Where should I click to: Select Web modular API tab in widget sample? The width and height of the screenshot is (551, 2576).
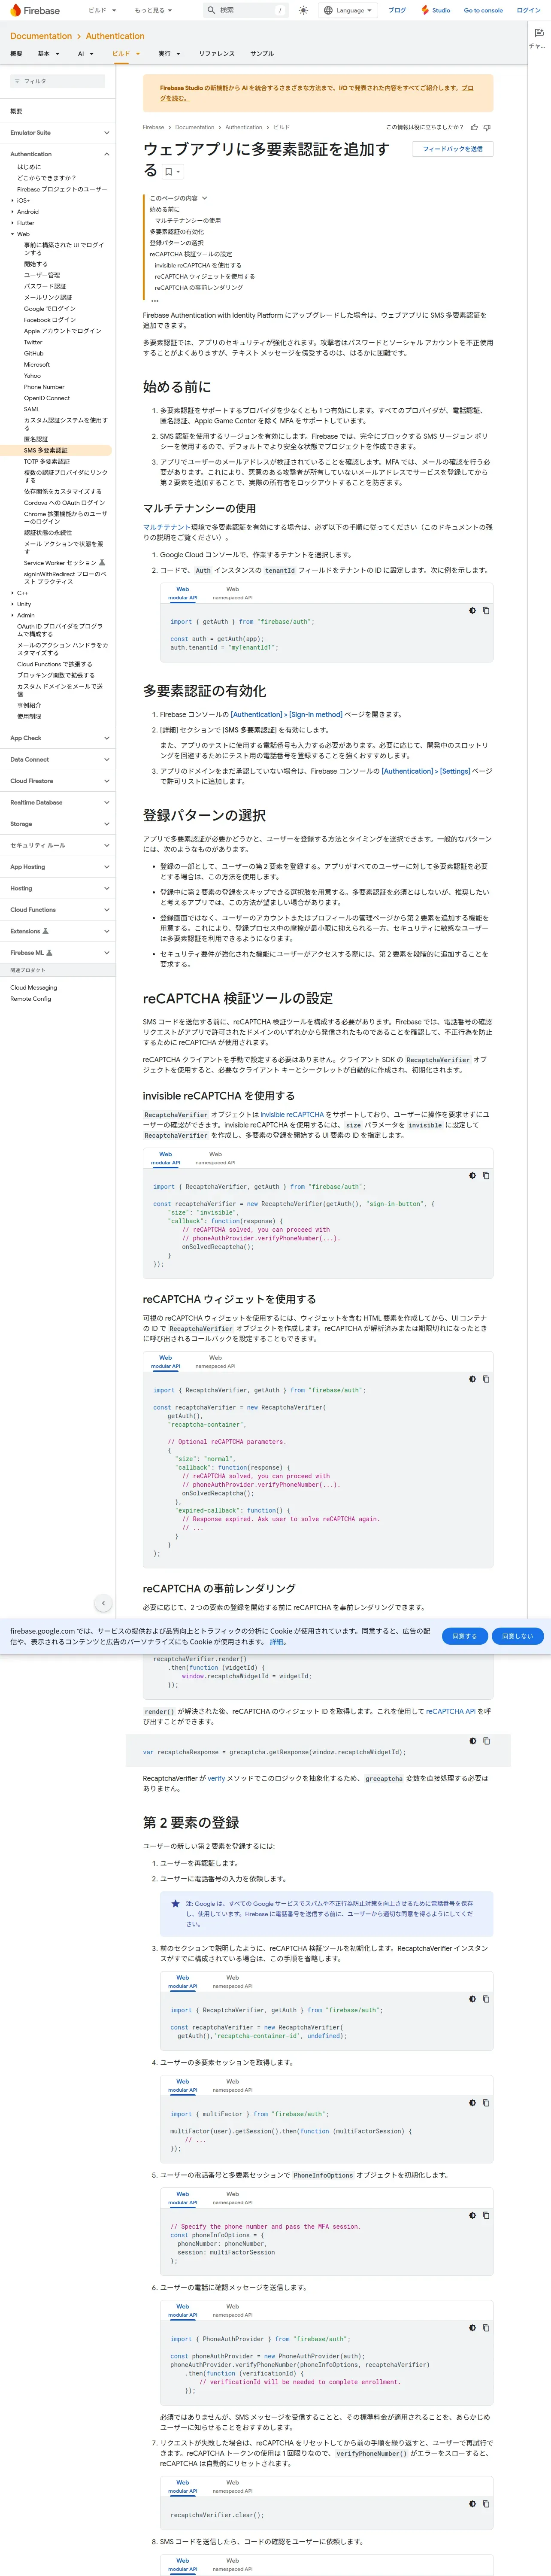pyautogui.click(x=165, y=1362)
